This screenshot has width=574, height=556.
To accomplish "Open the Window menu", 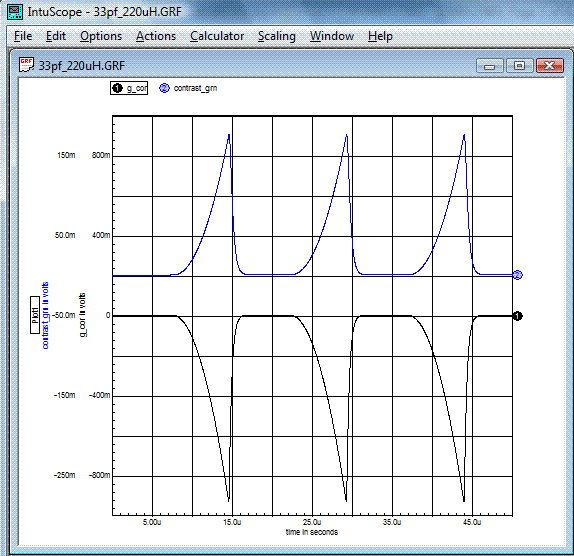I will 332,36.
